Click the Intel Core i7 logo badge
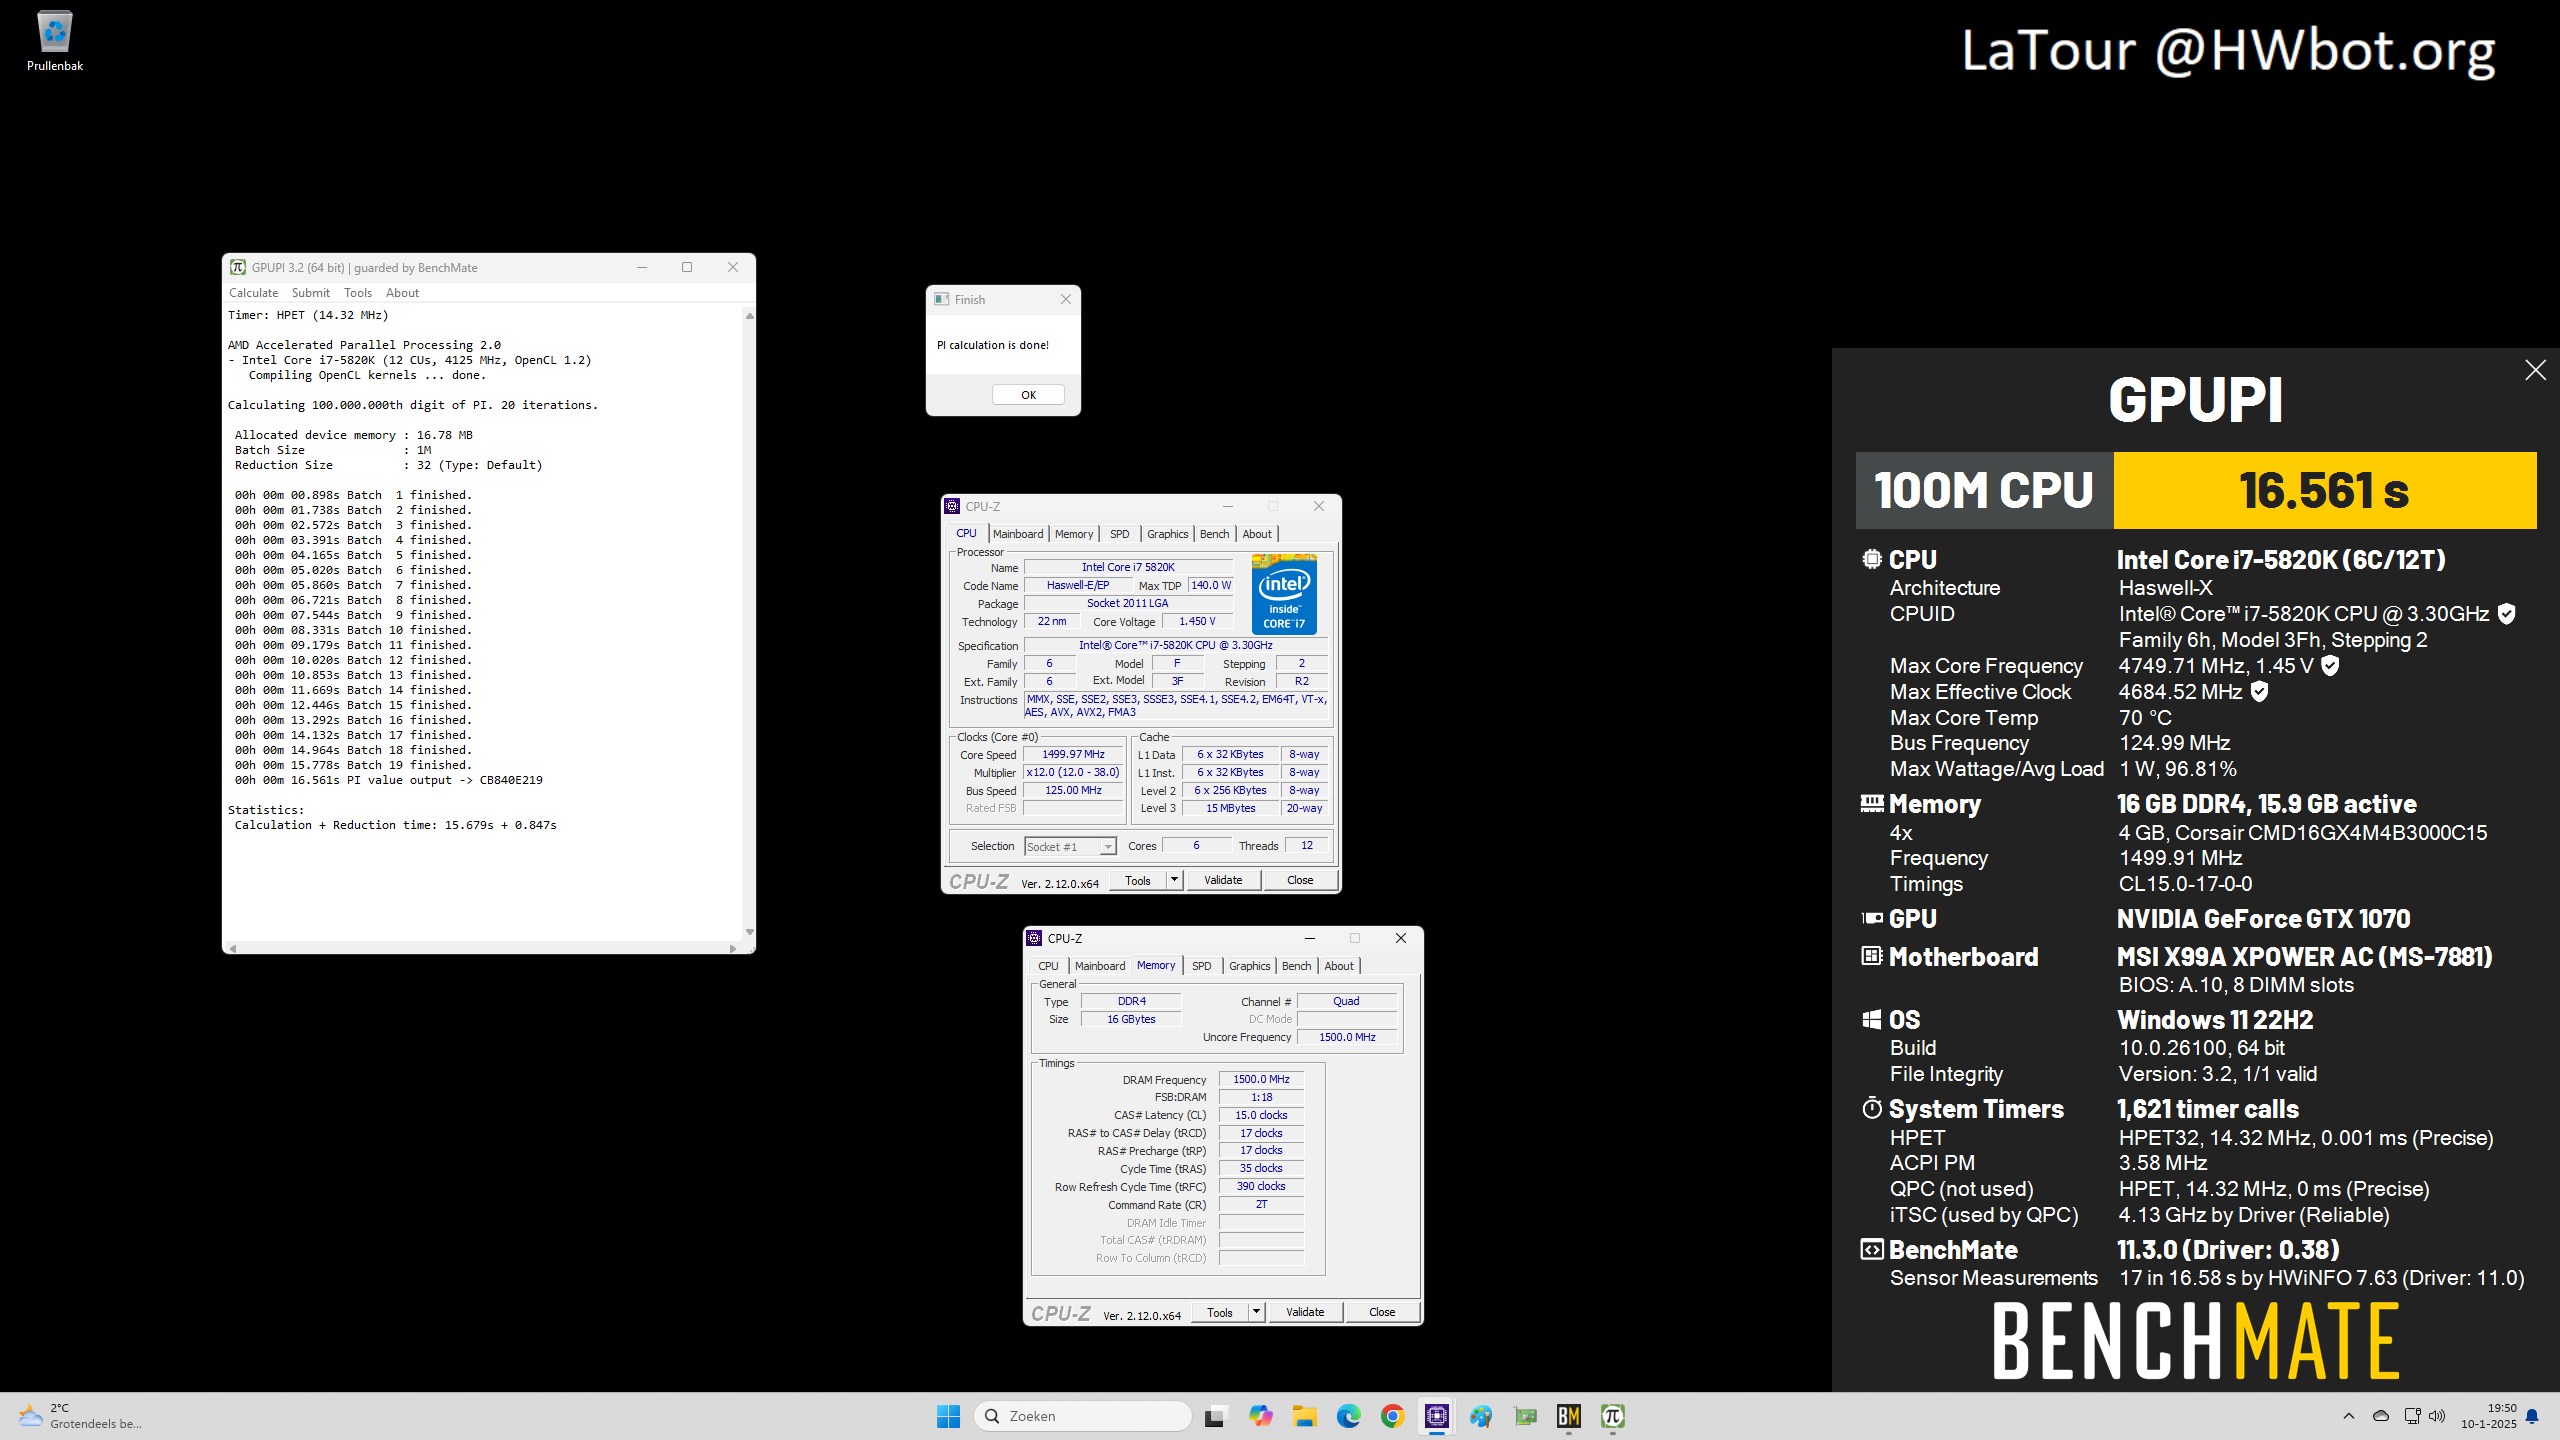2560x1440 pixels. tap(1284, 594)
